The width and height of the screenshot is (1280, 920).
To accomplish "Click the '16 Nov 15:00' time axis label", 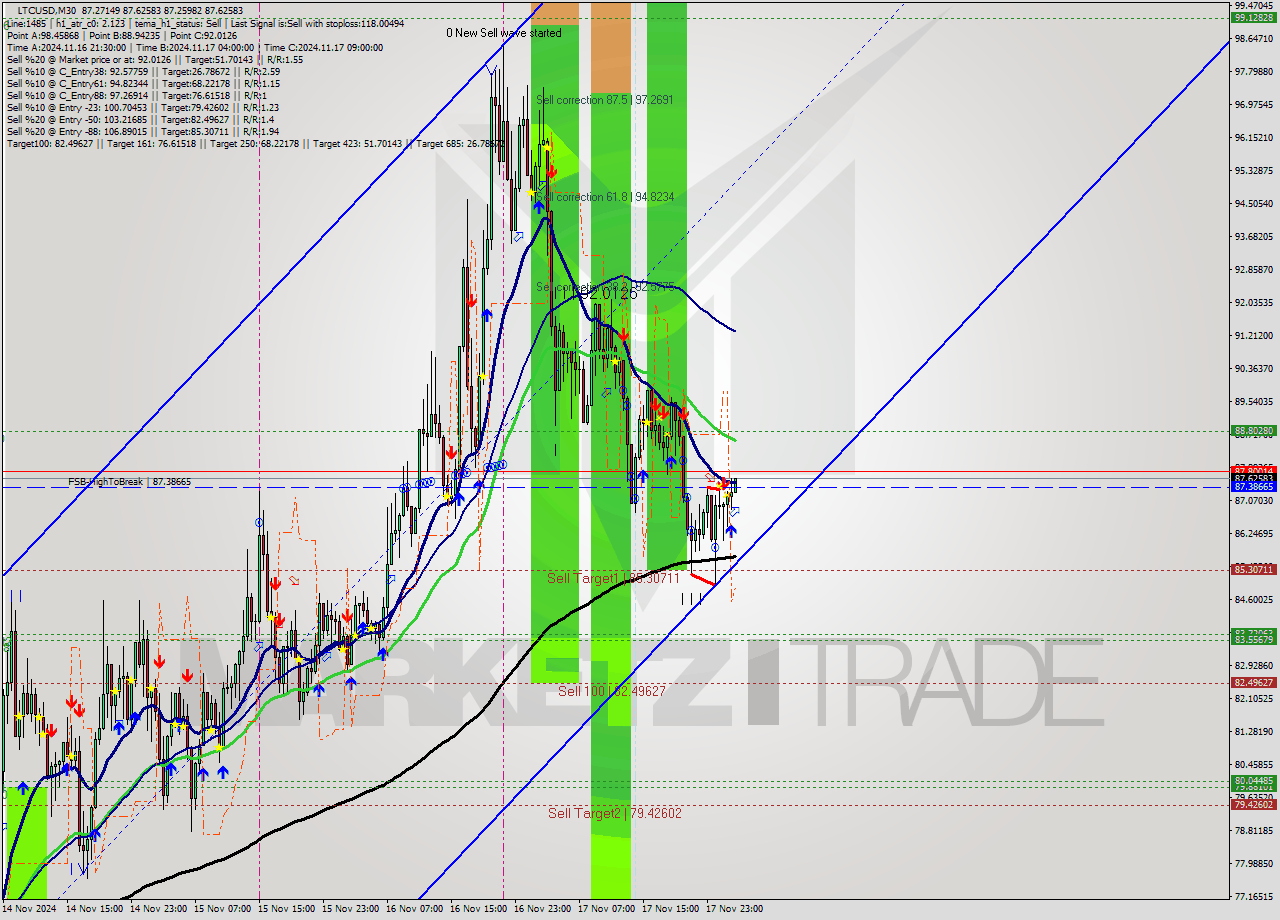I will pos(478,909).
